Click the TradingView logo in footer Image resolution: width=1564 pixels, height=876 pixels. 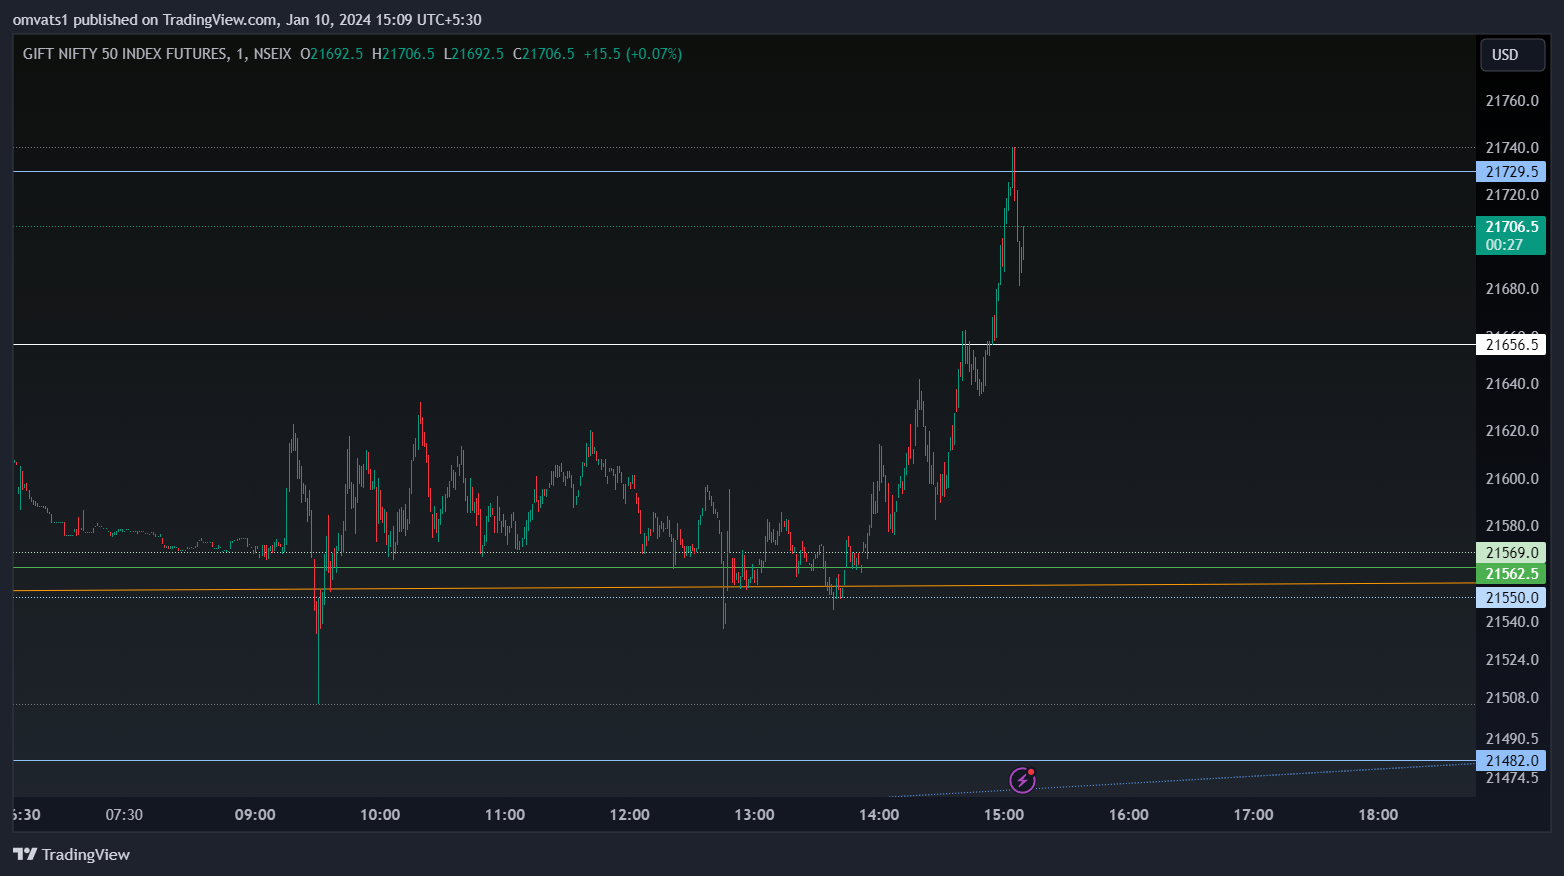pyautogui.click(x=71, y=854)
